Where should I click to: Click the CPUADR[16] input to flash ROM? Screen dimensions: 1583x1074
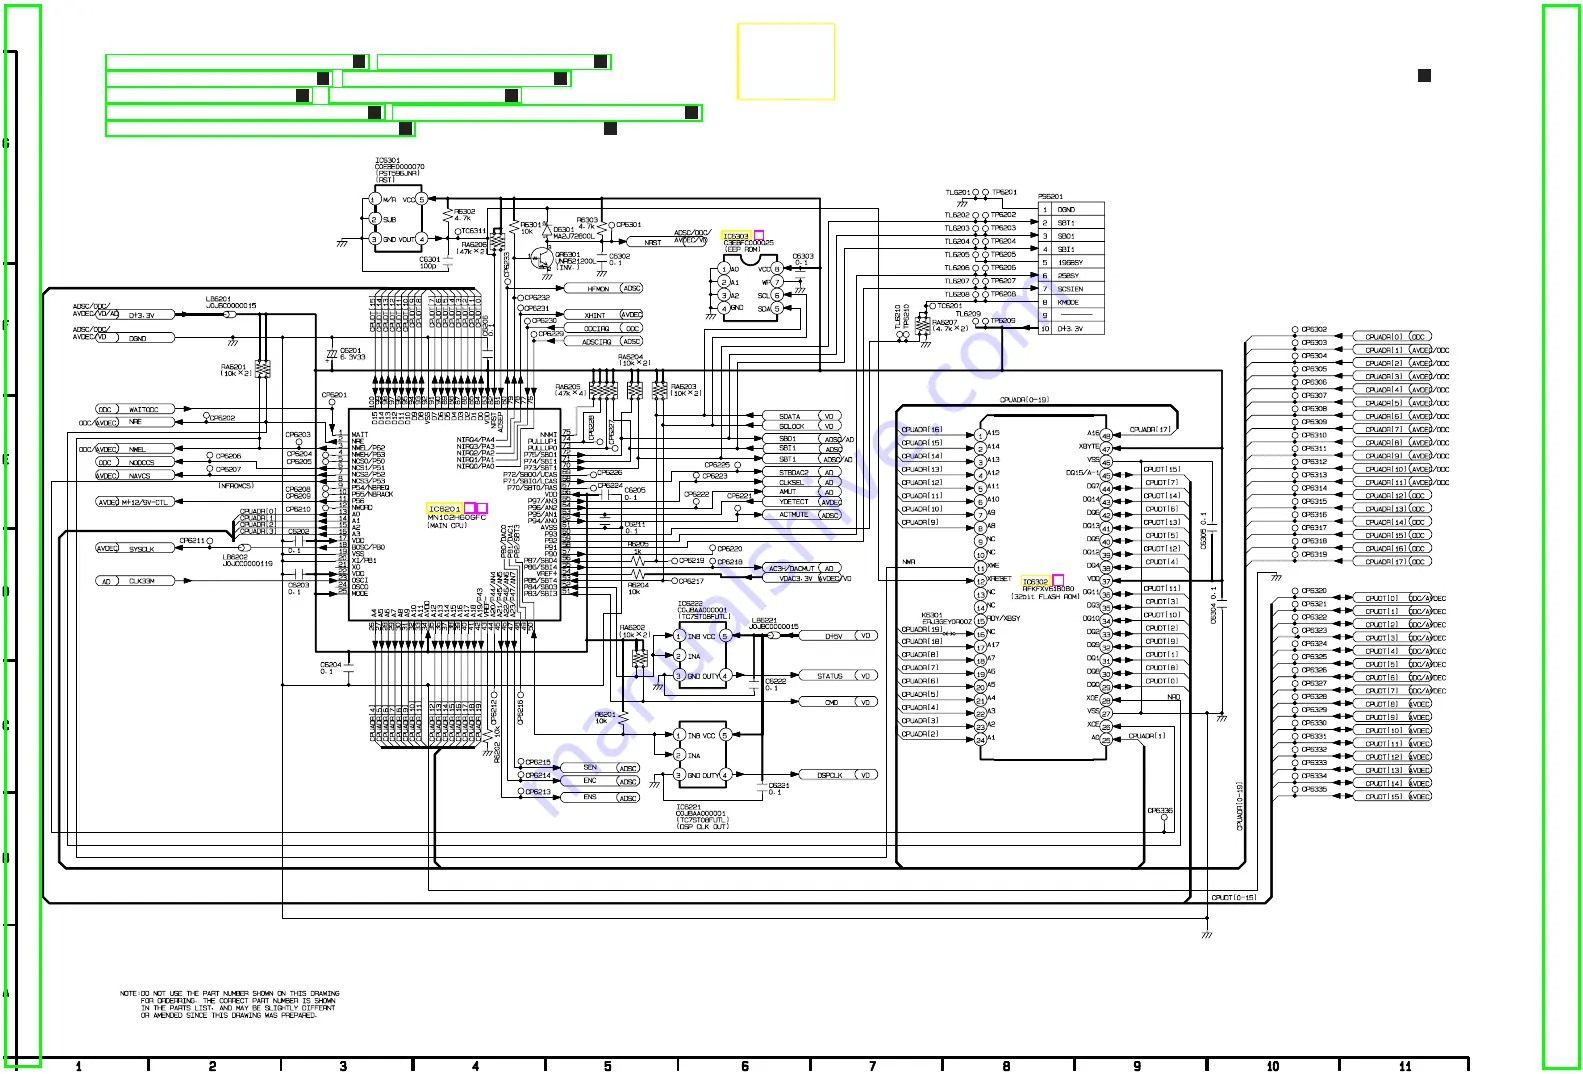tap(922, 429)
